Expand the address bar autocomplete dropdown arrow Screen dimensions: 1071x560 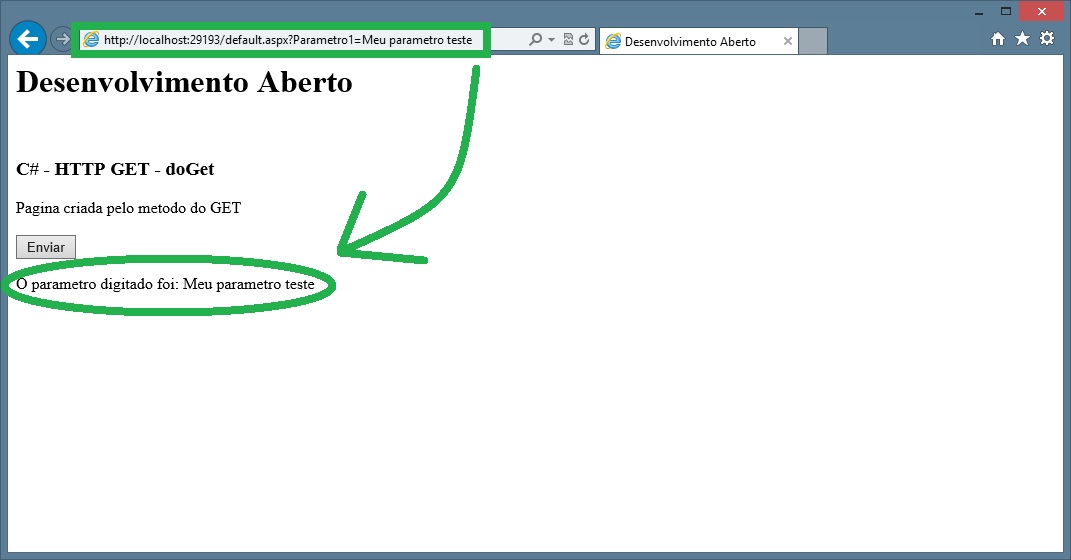[x=551, y=40]
